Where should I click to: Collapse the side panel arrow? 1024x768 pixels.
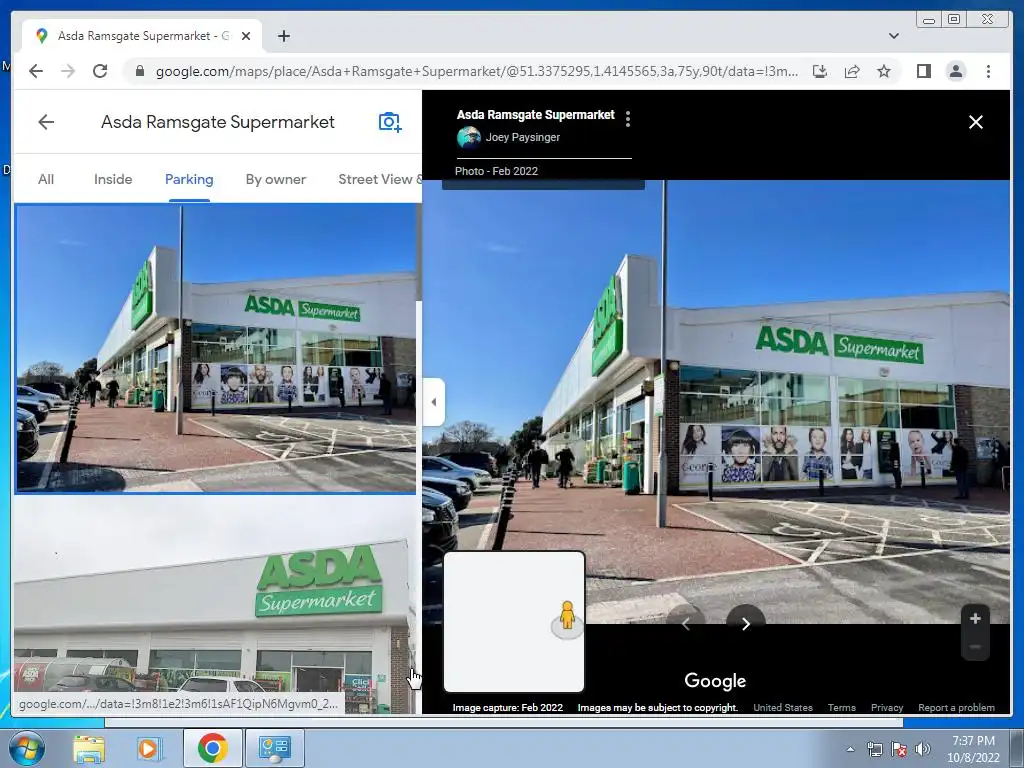click(434, 402)
